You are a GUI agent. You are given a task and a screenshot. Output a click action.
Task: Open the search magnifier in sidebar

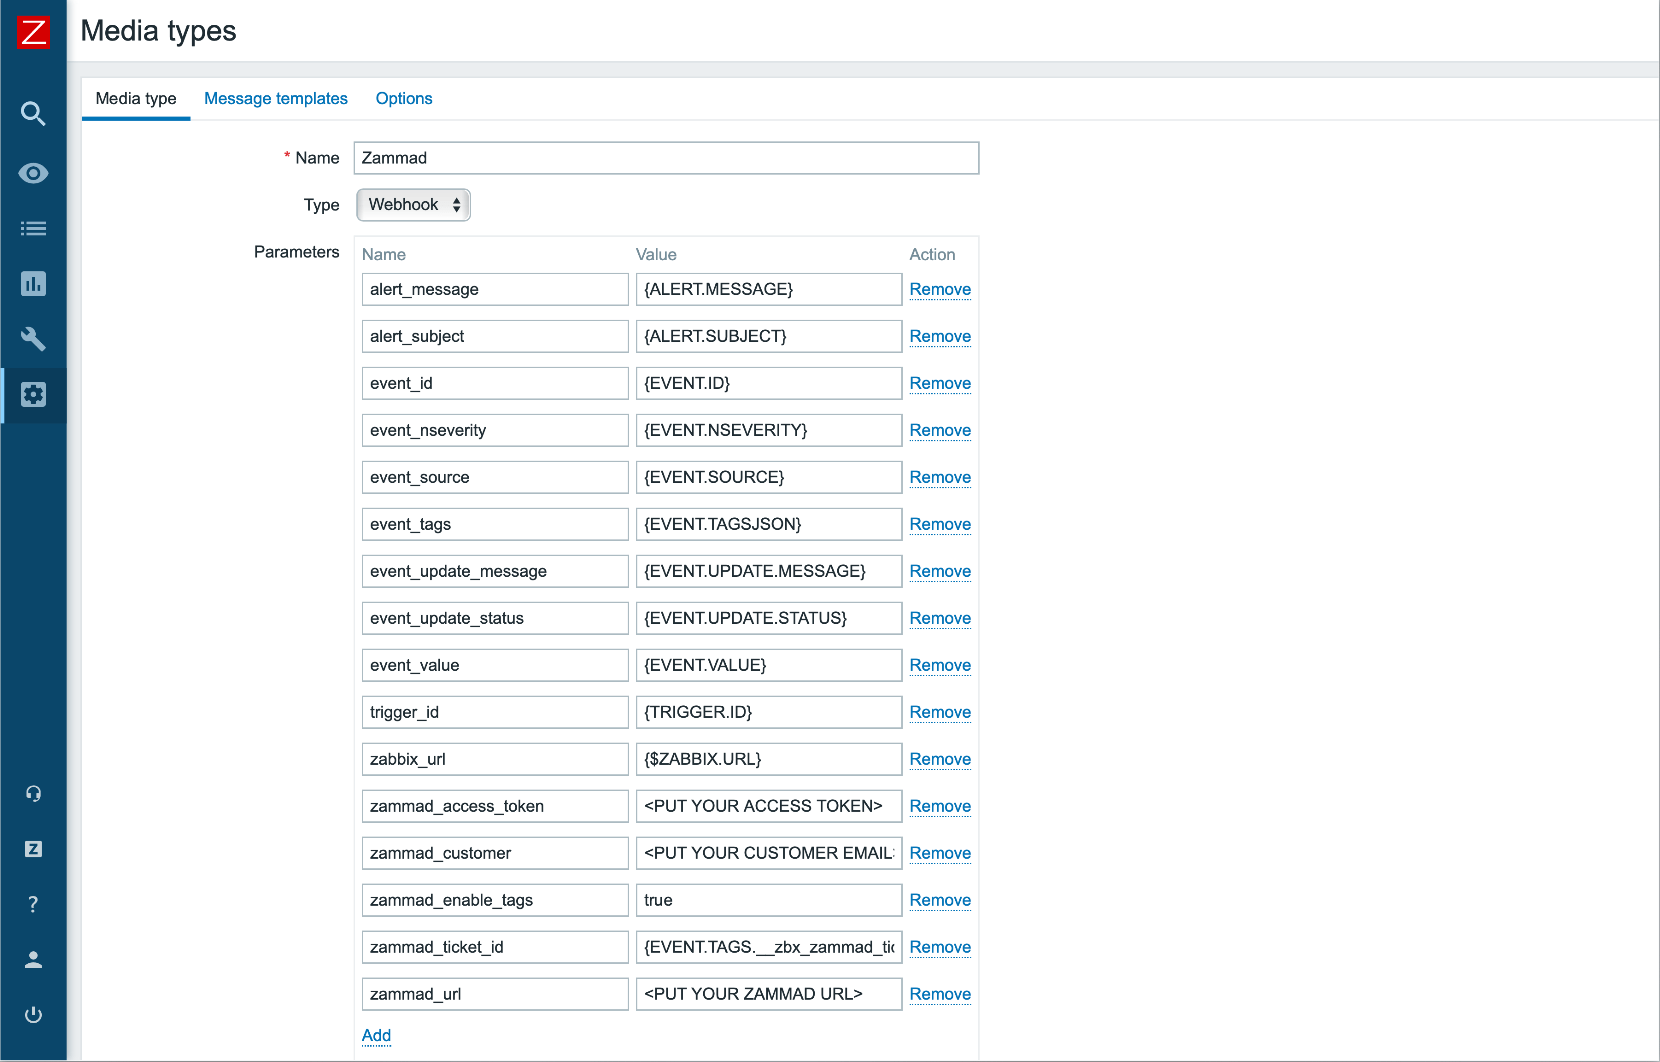(33, 114)
